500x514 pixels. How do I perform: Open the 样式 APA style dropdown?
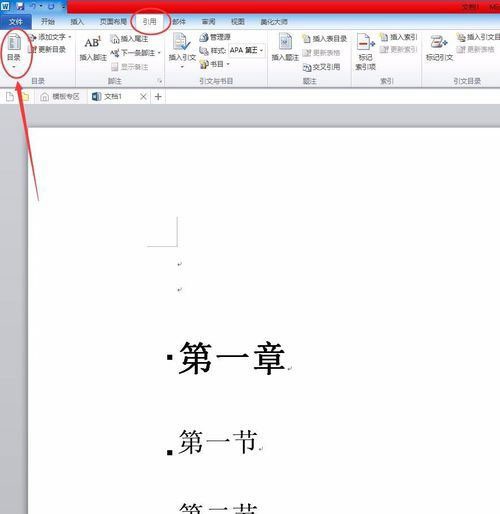247,50
